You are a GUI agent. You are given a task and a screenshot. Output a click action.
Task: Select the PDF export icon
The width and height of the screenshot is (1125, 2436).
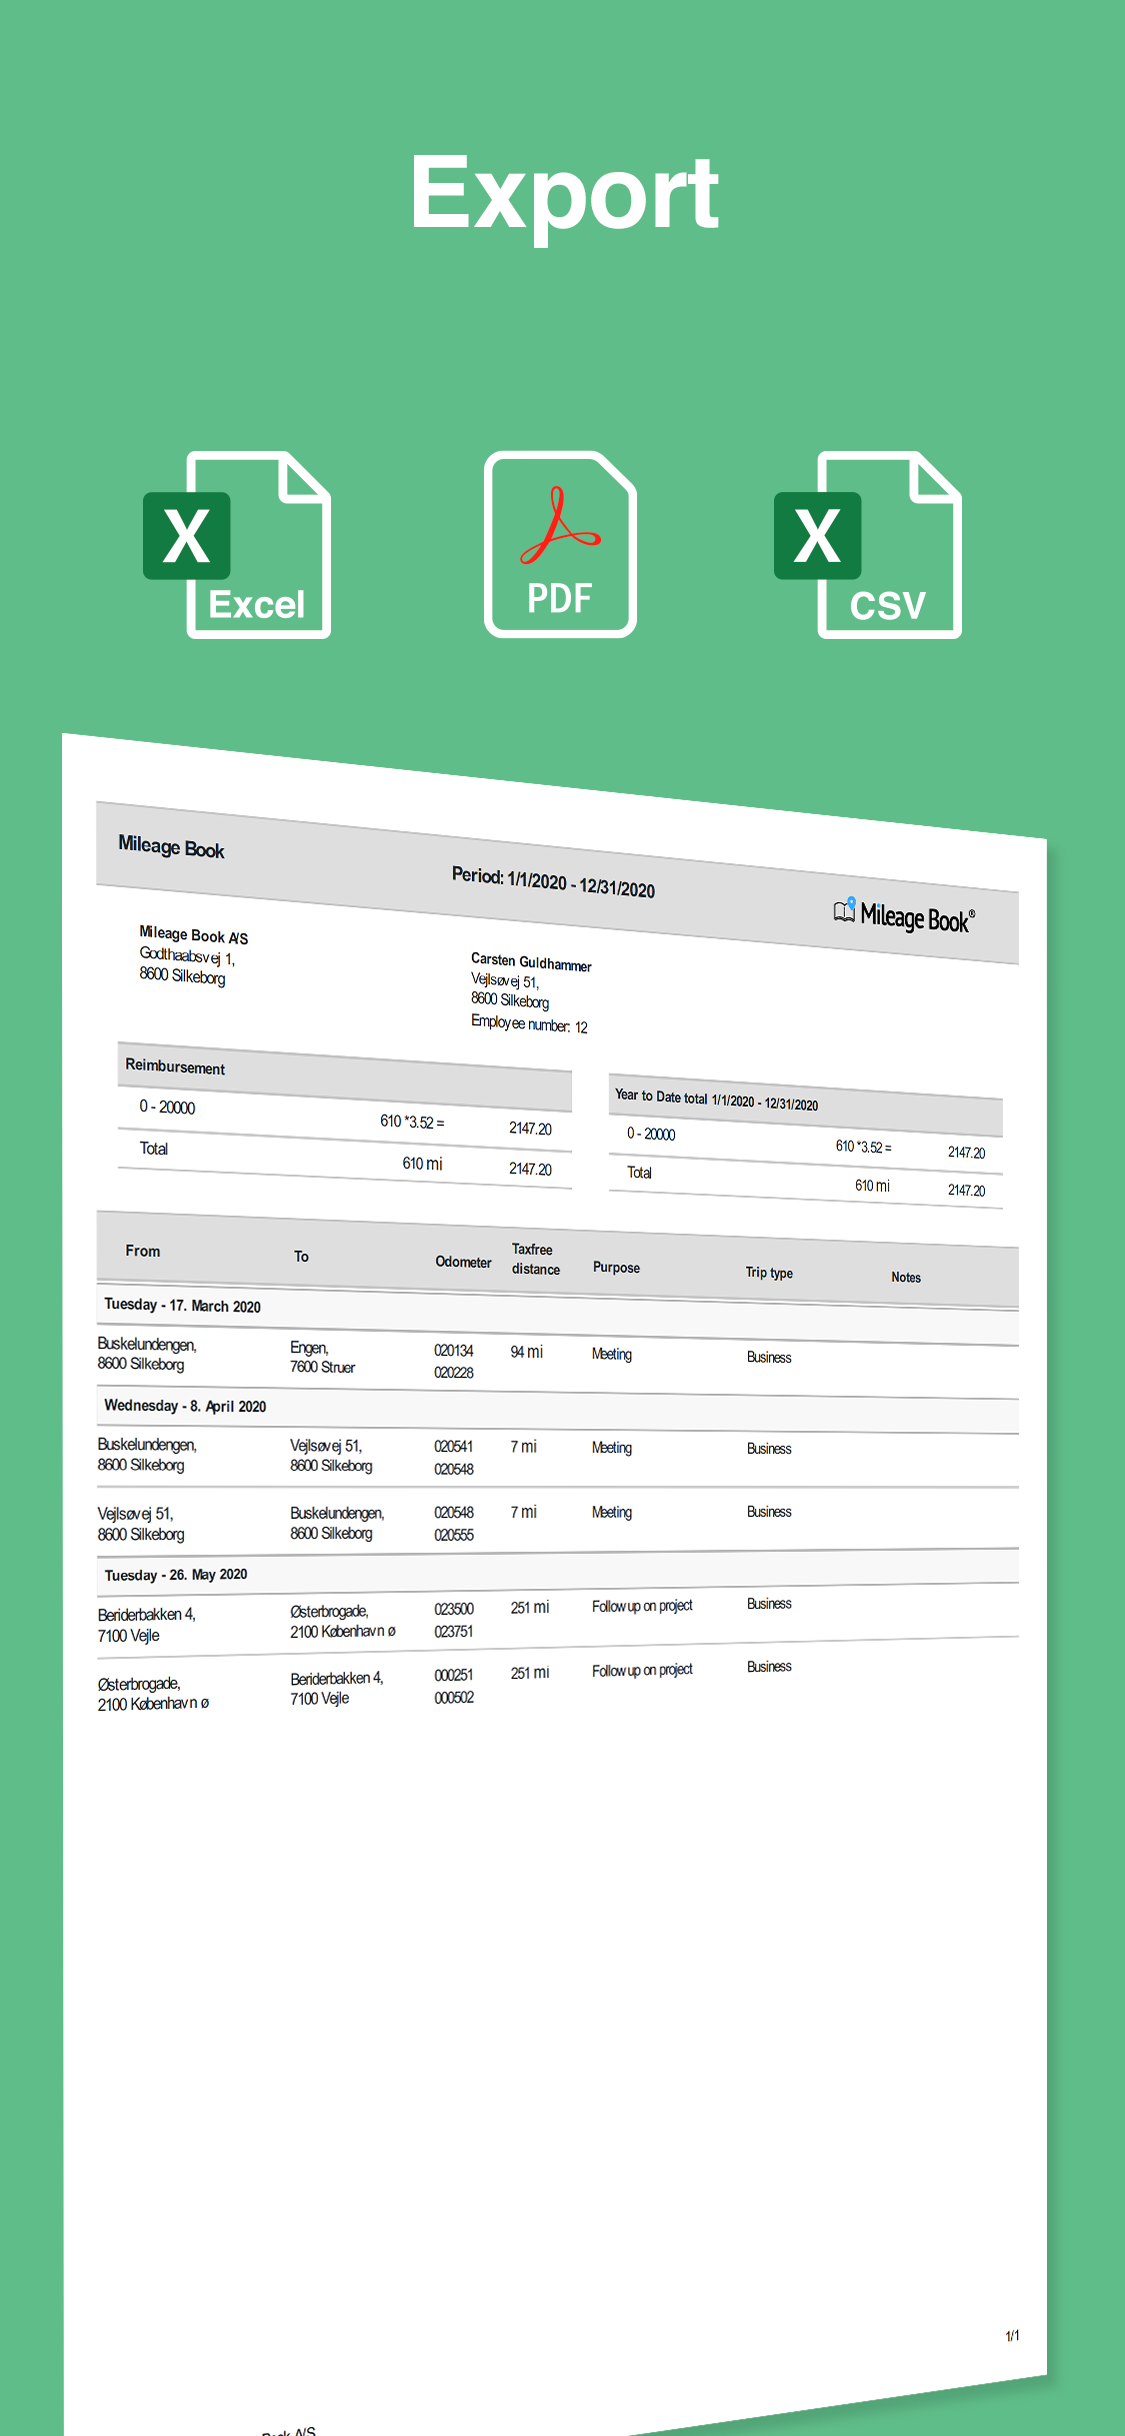560,544
